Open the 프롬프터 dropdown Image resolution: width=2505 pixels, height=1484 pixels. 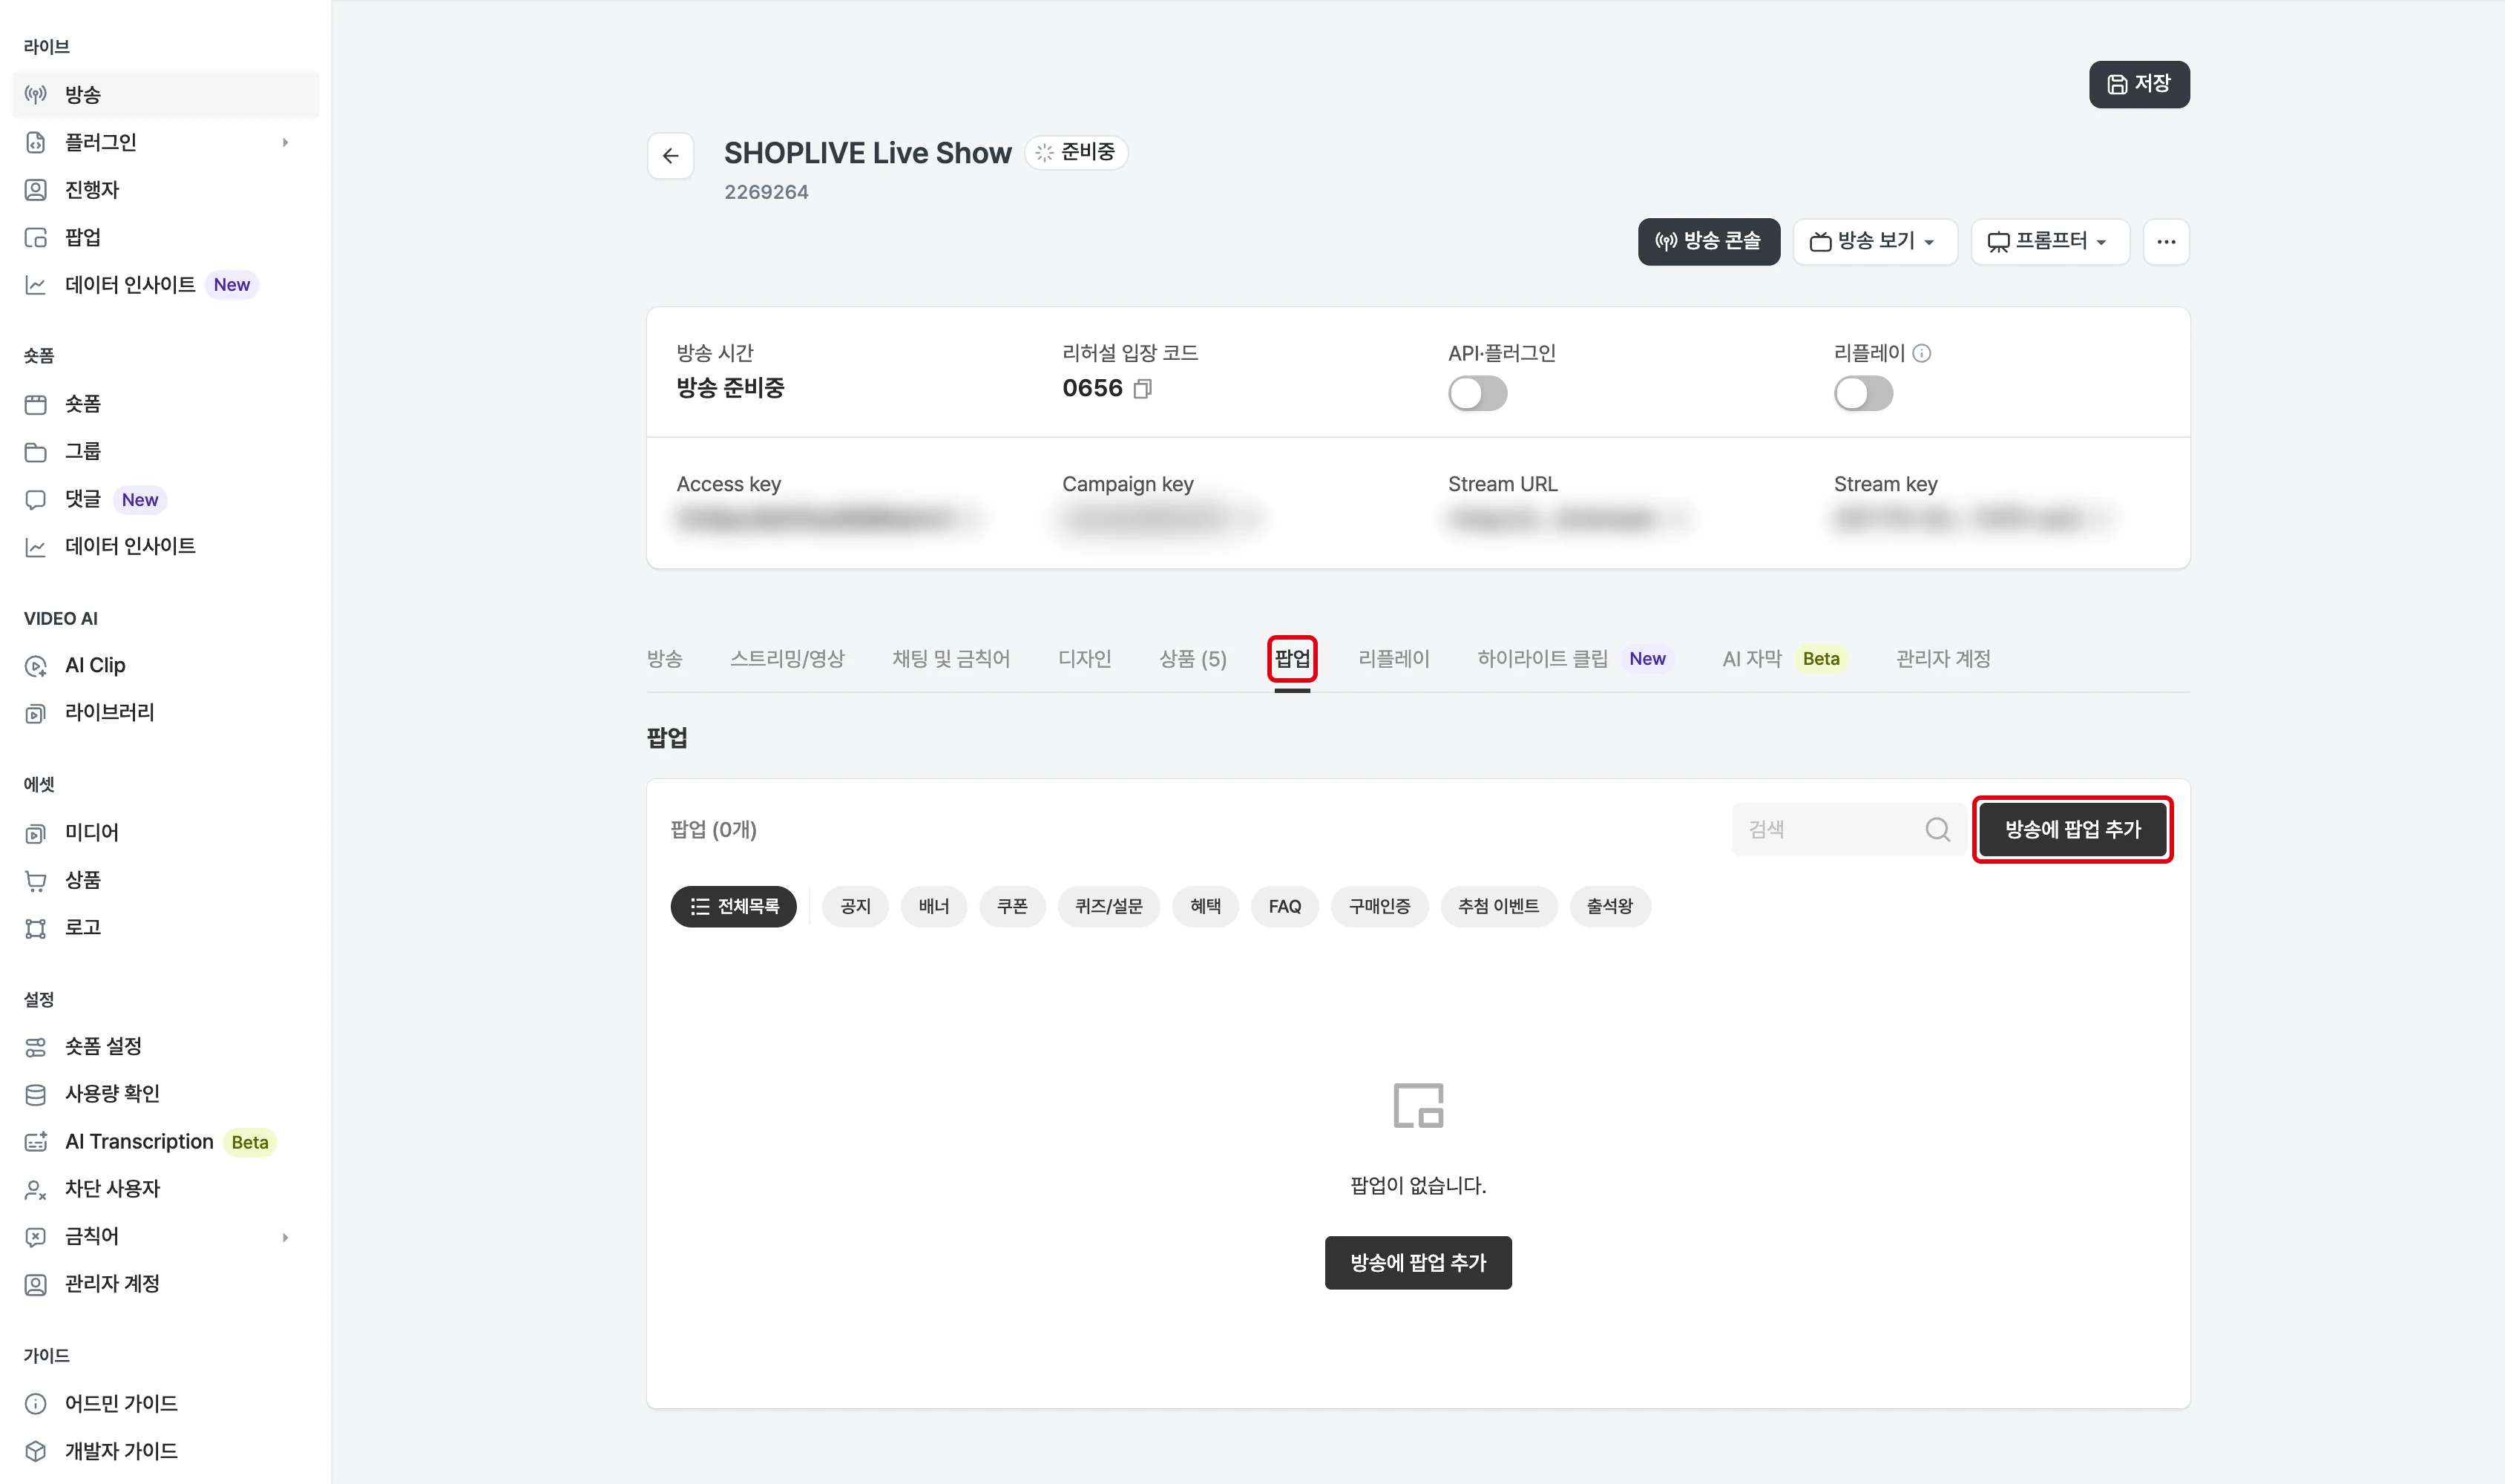(x=2050, y=242)
